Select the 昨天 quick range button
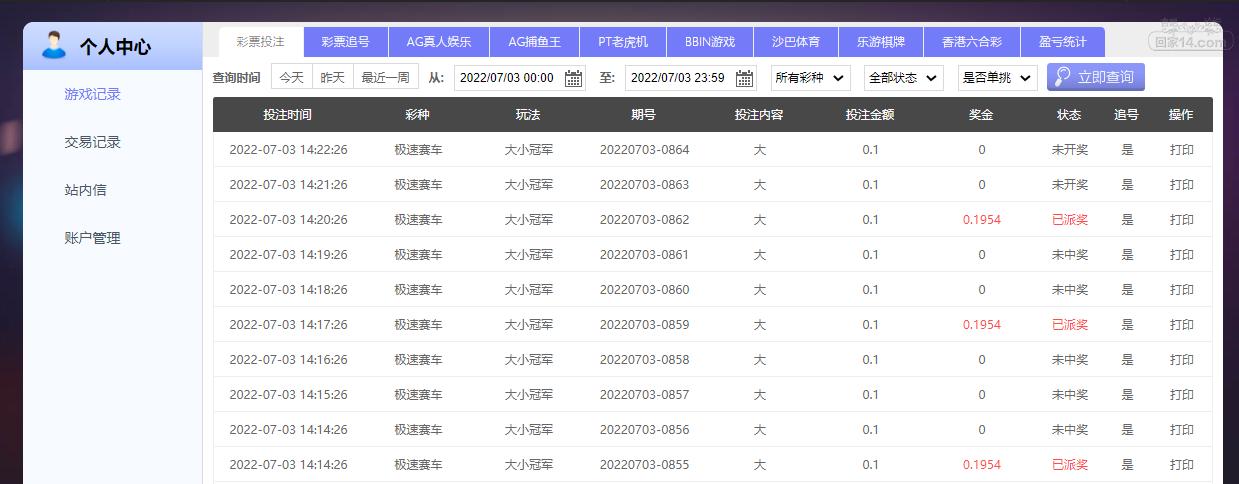This screenshot has width=1239, height=484. pyautogui.click(x=333, y=77)
